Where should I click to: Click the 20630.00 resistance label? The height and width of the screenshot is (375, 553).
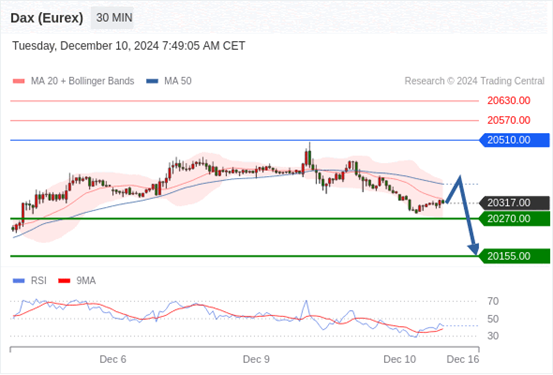(x=509, y=101)
